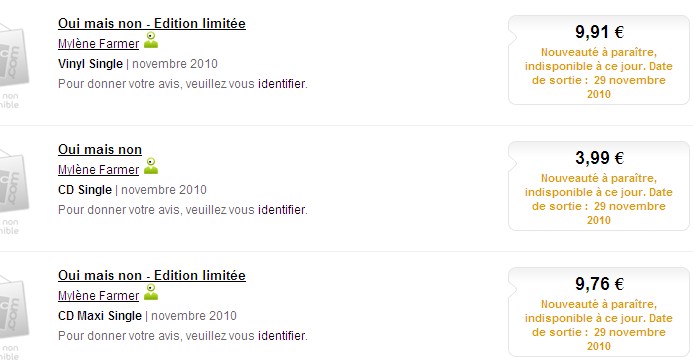The height and width of the screenshot is (360, 693).
Task: Follow Mylène Farmer link in Vinyl Single row
Action: click(x=99, y=44)
